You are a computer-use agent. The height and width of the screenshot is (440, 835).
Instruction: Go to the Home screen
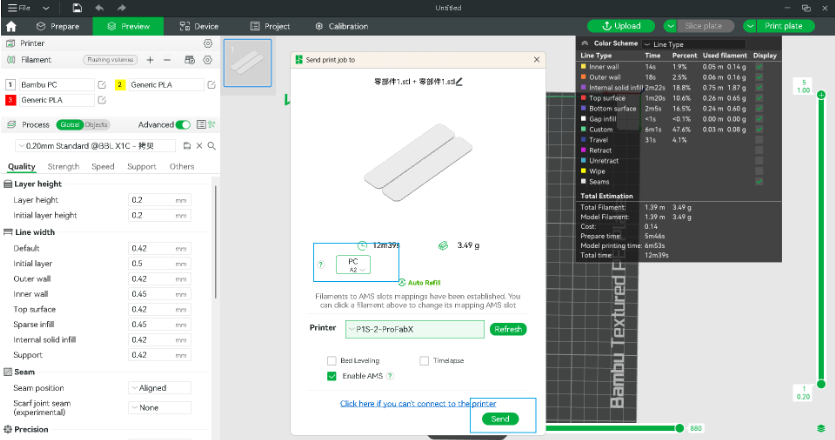pos(11,26)
